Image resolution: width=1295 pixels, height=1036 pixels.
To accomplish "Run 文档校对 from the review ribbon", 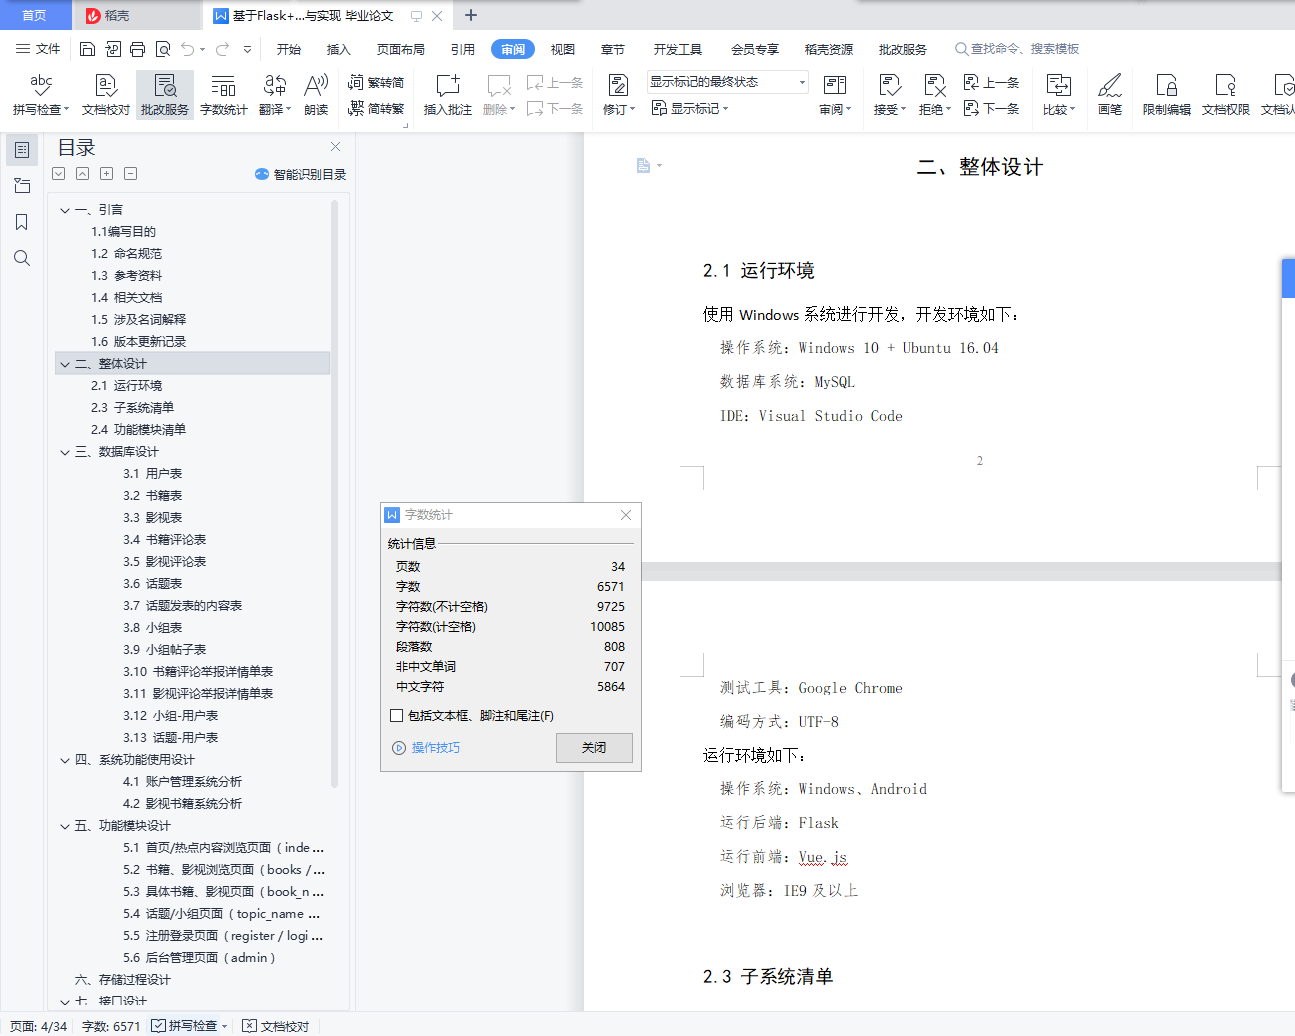I will [106, 94].
